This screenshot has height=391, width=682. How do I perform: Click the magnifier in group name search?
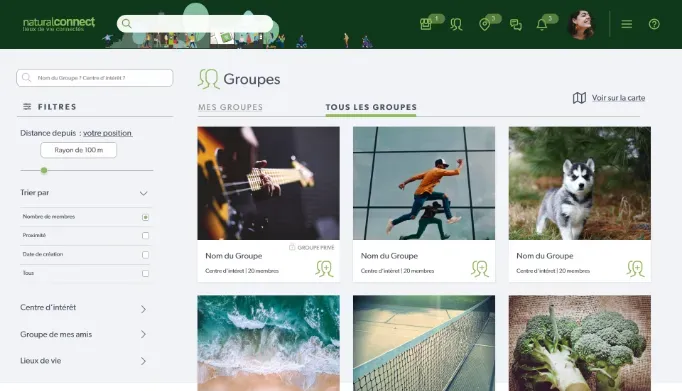pos(27,77)
